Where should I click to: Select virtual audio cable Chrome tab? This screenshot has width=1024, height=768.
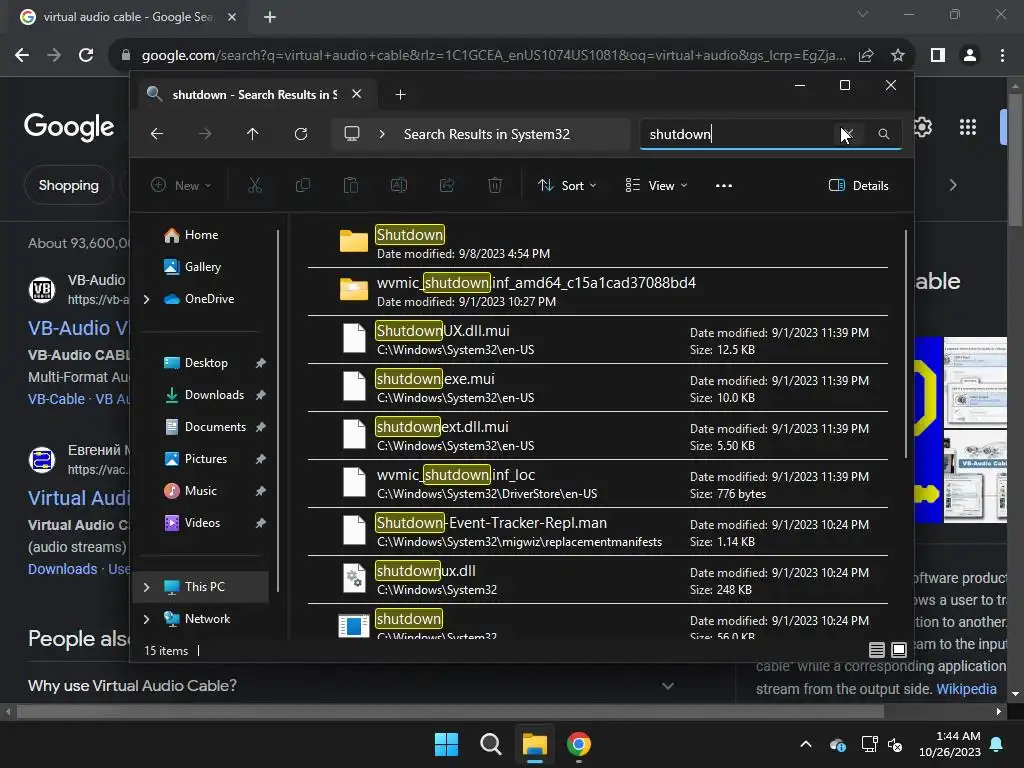tap(128, 17)
